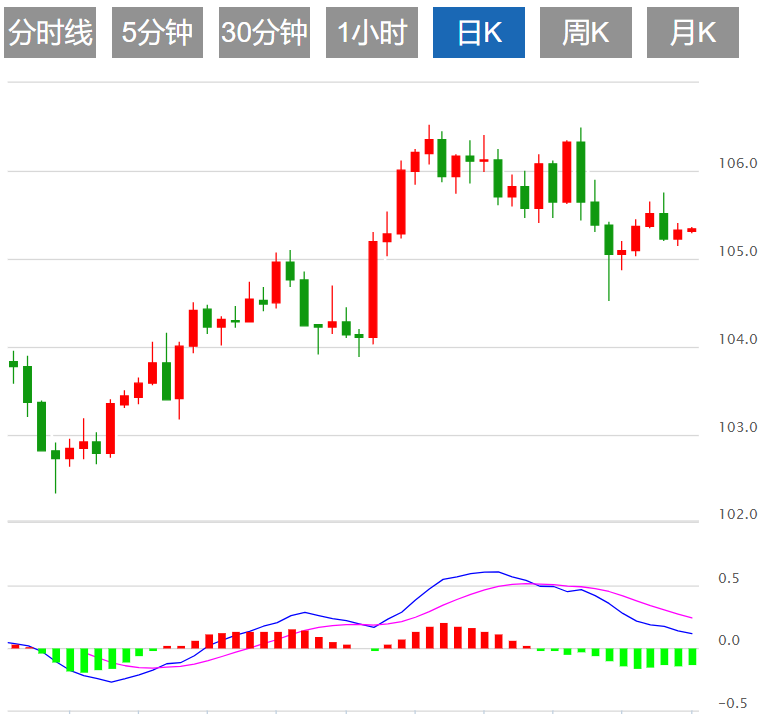Show the 周K weekly candlestick chart
The height and width of the screenshot is (714, 770).
pos(586,32)
